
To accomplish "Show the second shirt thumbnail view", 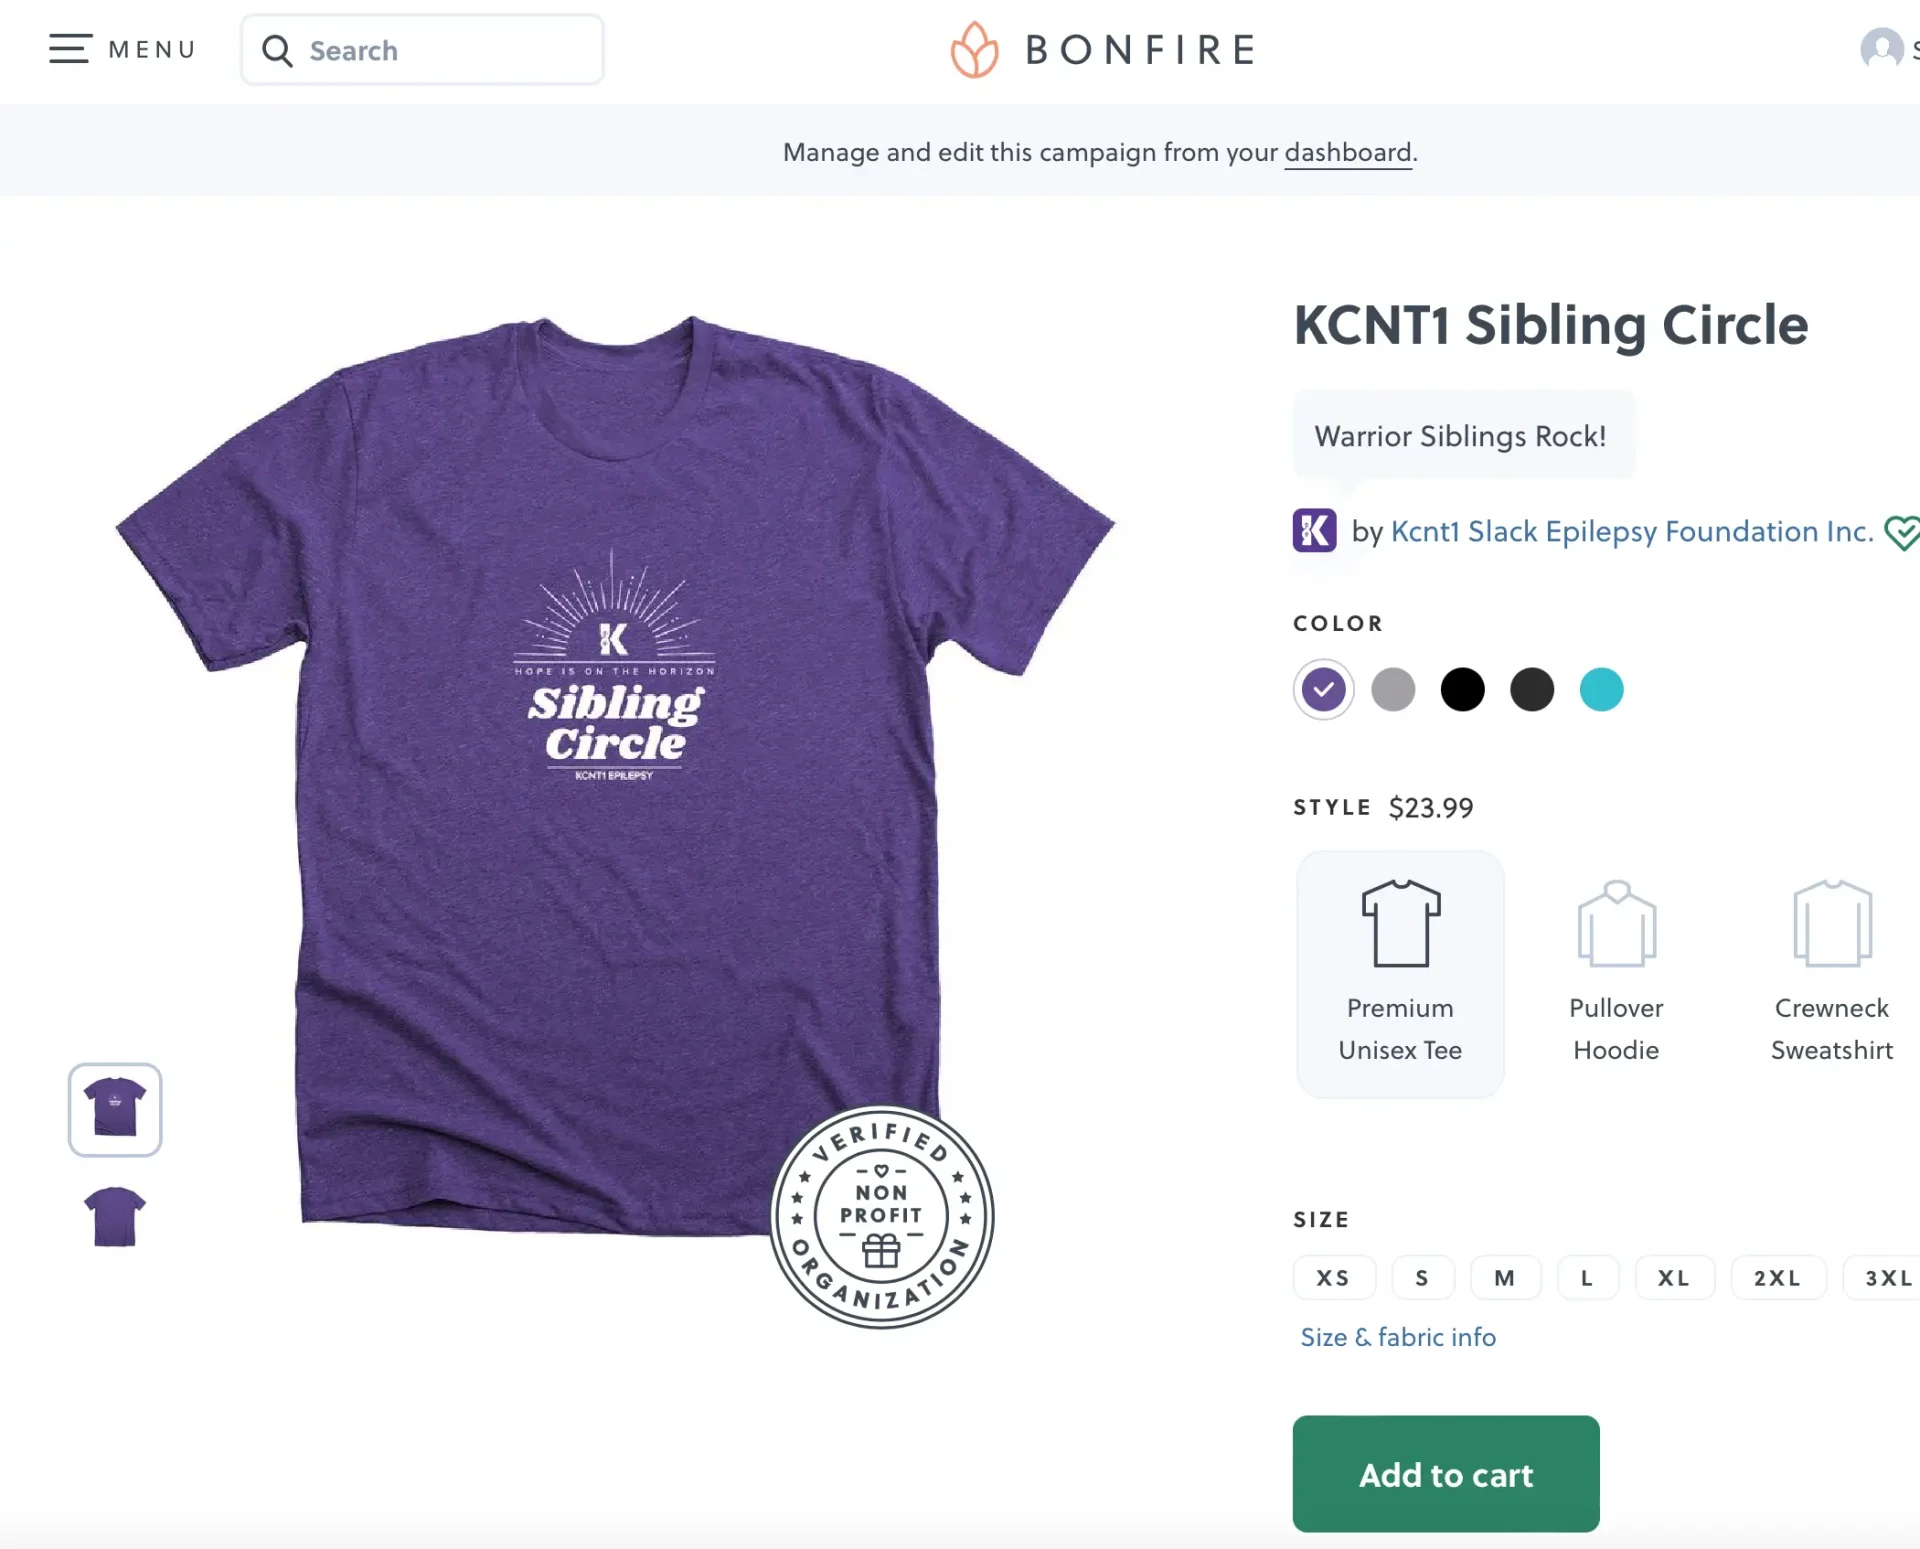I will tap(115, 1217).
